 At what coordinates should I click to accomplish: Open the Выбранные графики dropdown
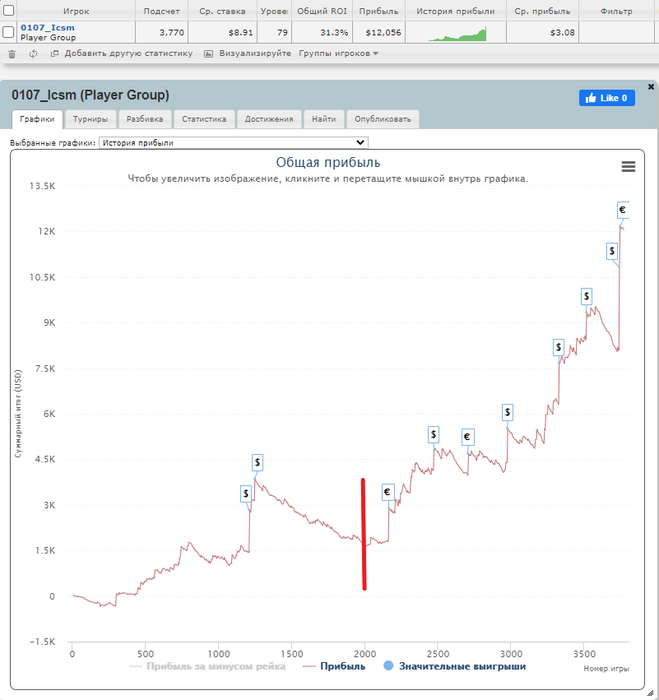point(234,143)
